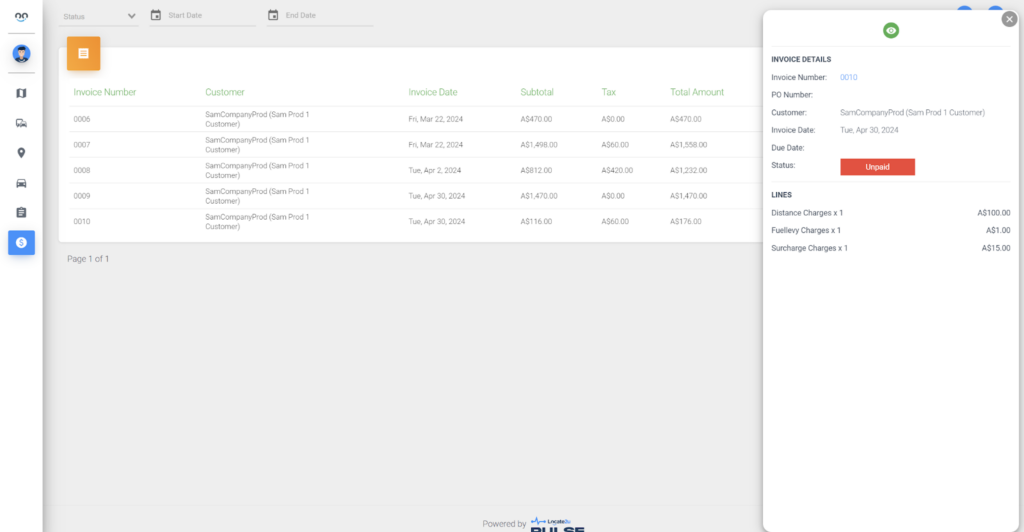Close the invoice details panel
Viewport: 1024px width, 532px height.
click(x=1009, y=20)
